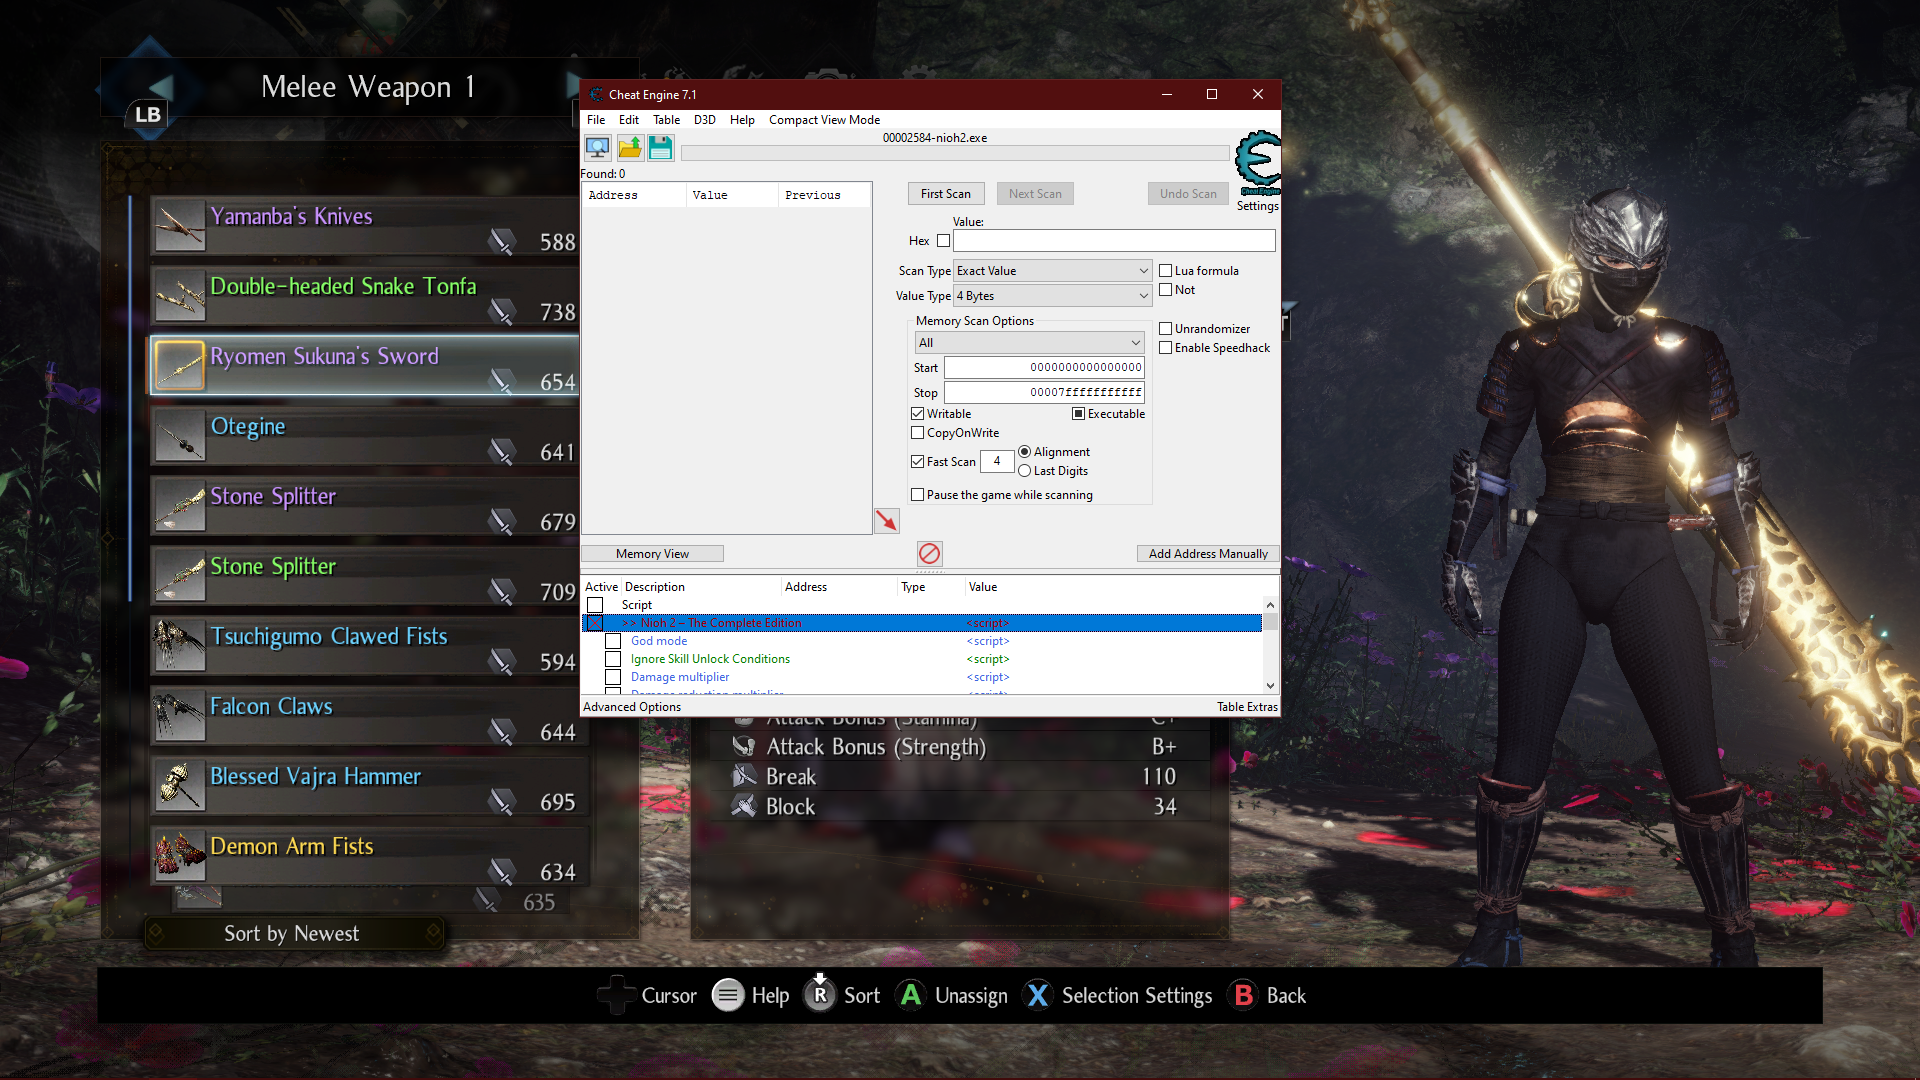Screen dimensions: 1920x1080
Task: Click the red clear address list icon
Action: click(929, 553)
